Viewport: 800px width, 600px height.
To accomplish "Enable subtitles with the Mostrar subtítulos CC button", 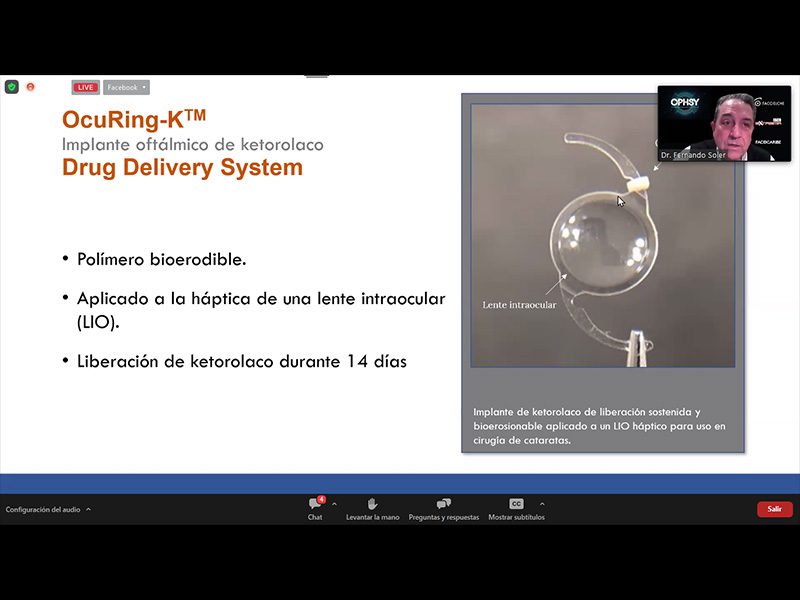I will (x=516, y=503).
